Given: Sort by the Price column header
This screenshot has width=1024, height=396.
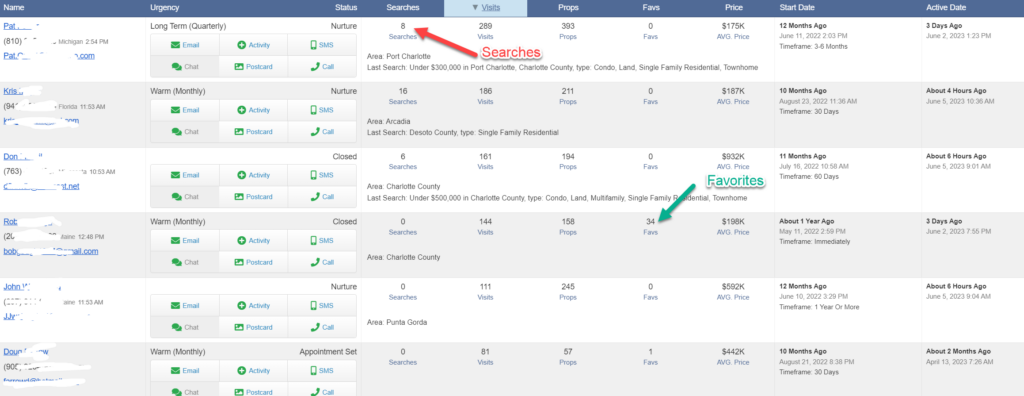Looking at the screenshot, I should [733, 8].
